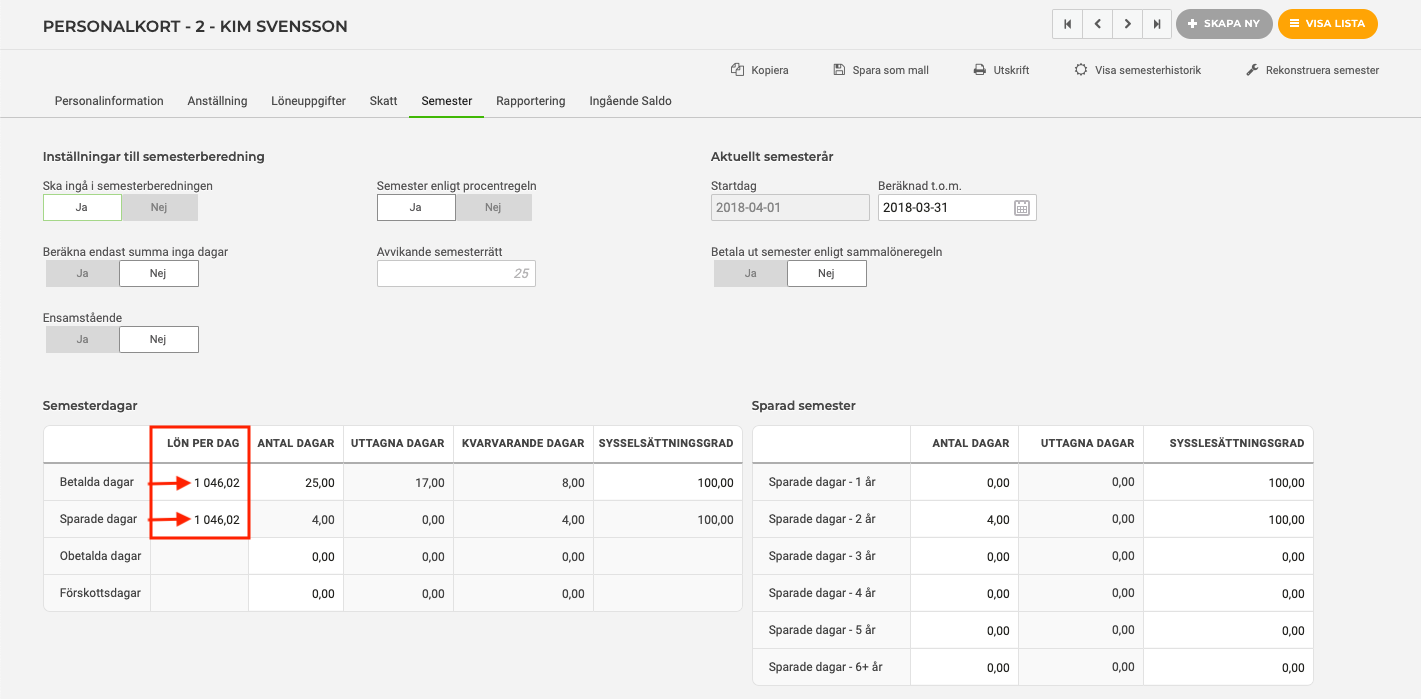Viewport: 1421px width, 699px height.
Task: Jump to last record arrow
Action: coord(1157,24)
